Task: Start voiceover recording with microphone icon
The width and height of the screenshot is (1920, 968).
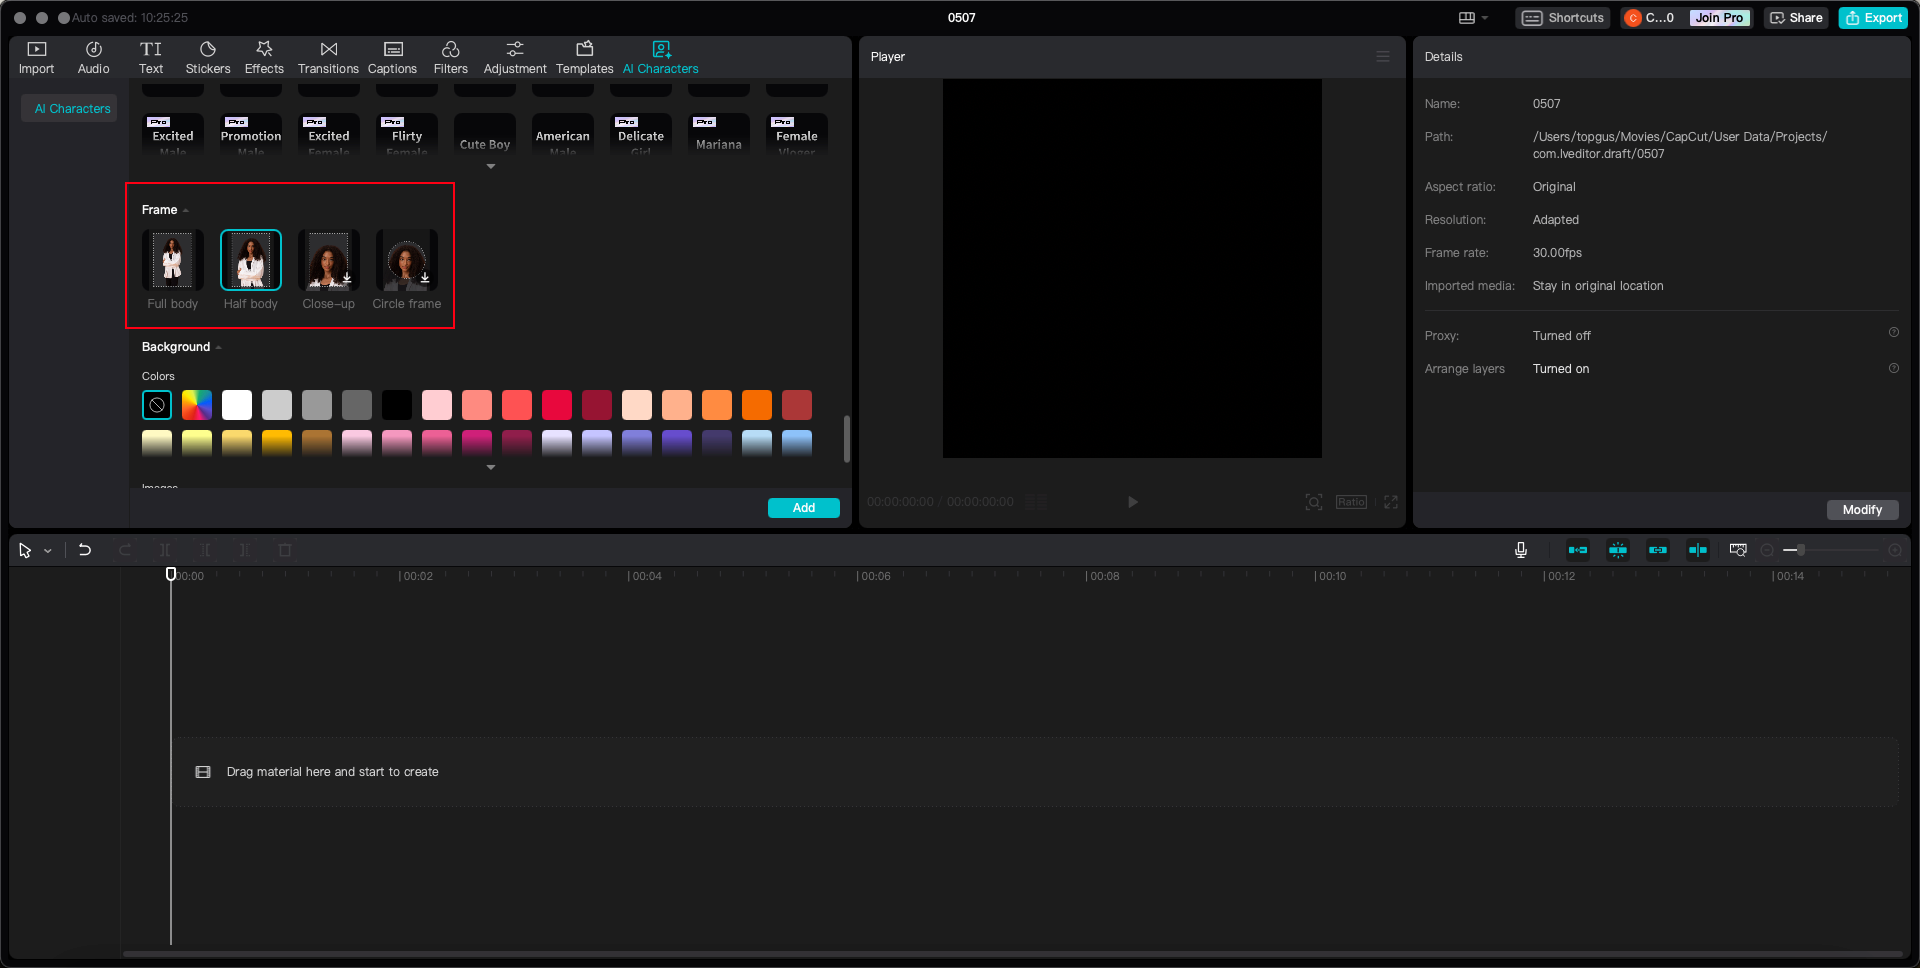Action: (x=1521, y=550)
